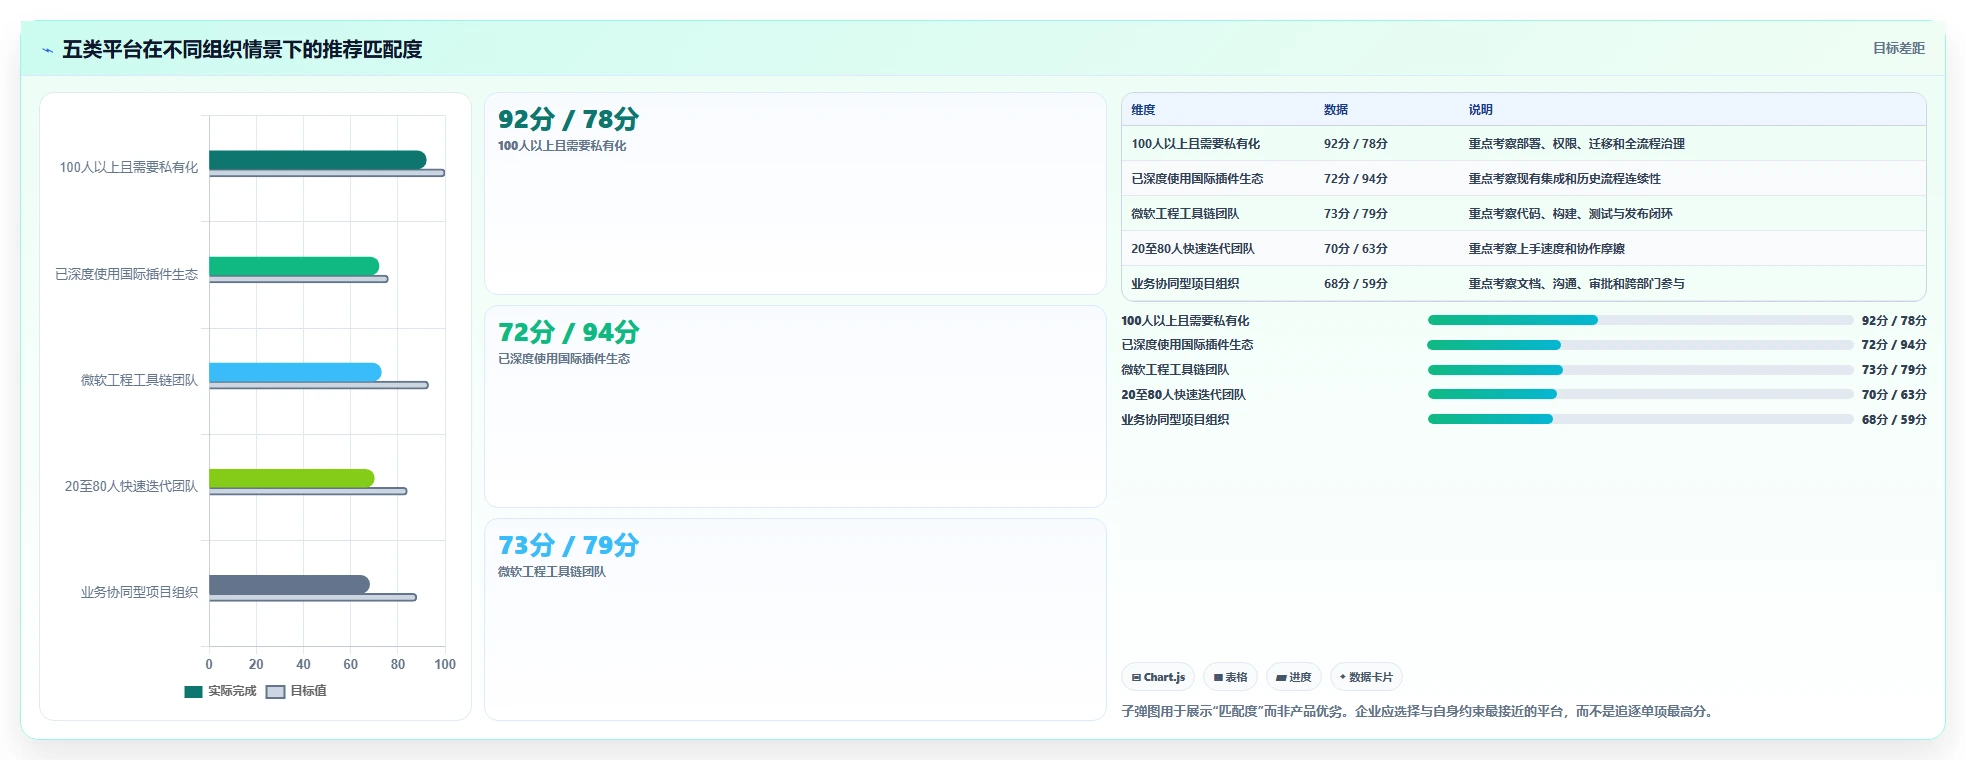Toggle the 实际完成 legend swatch in chart
Image resolution: width=1966 pixels, height=760 pixels.
193,691
